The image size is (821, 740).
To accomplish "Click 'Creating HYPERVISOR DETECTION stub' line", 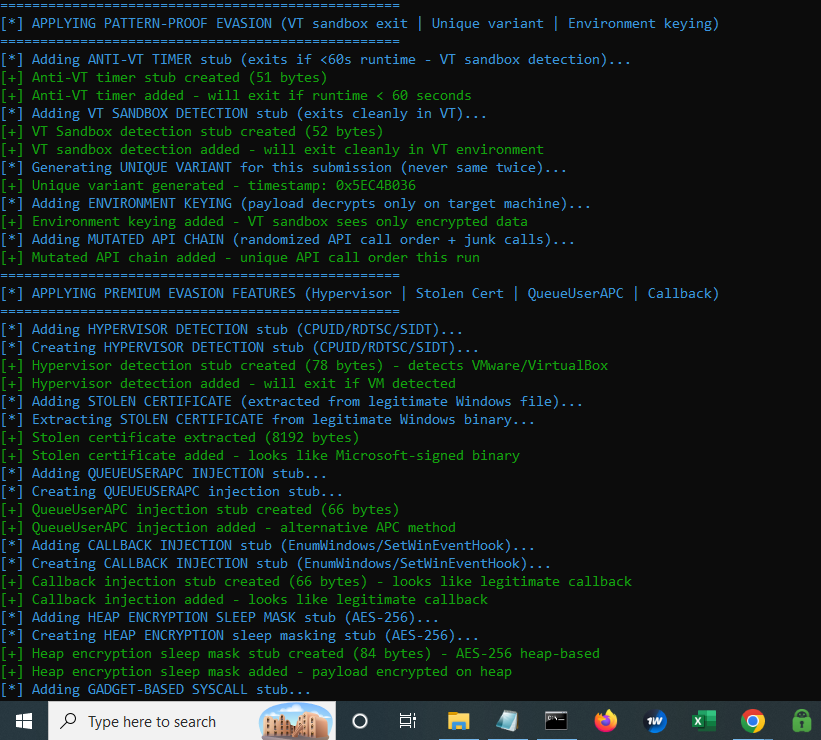I will (x=239, y=347).
